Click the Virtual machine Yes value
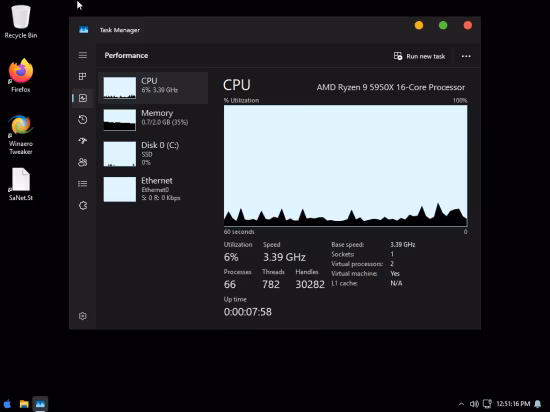 395,273
